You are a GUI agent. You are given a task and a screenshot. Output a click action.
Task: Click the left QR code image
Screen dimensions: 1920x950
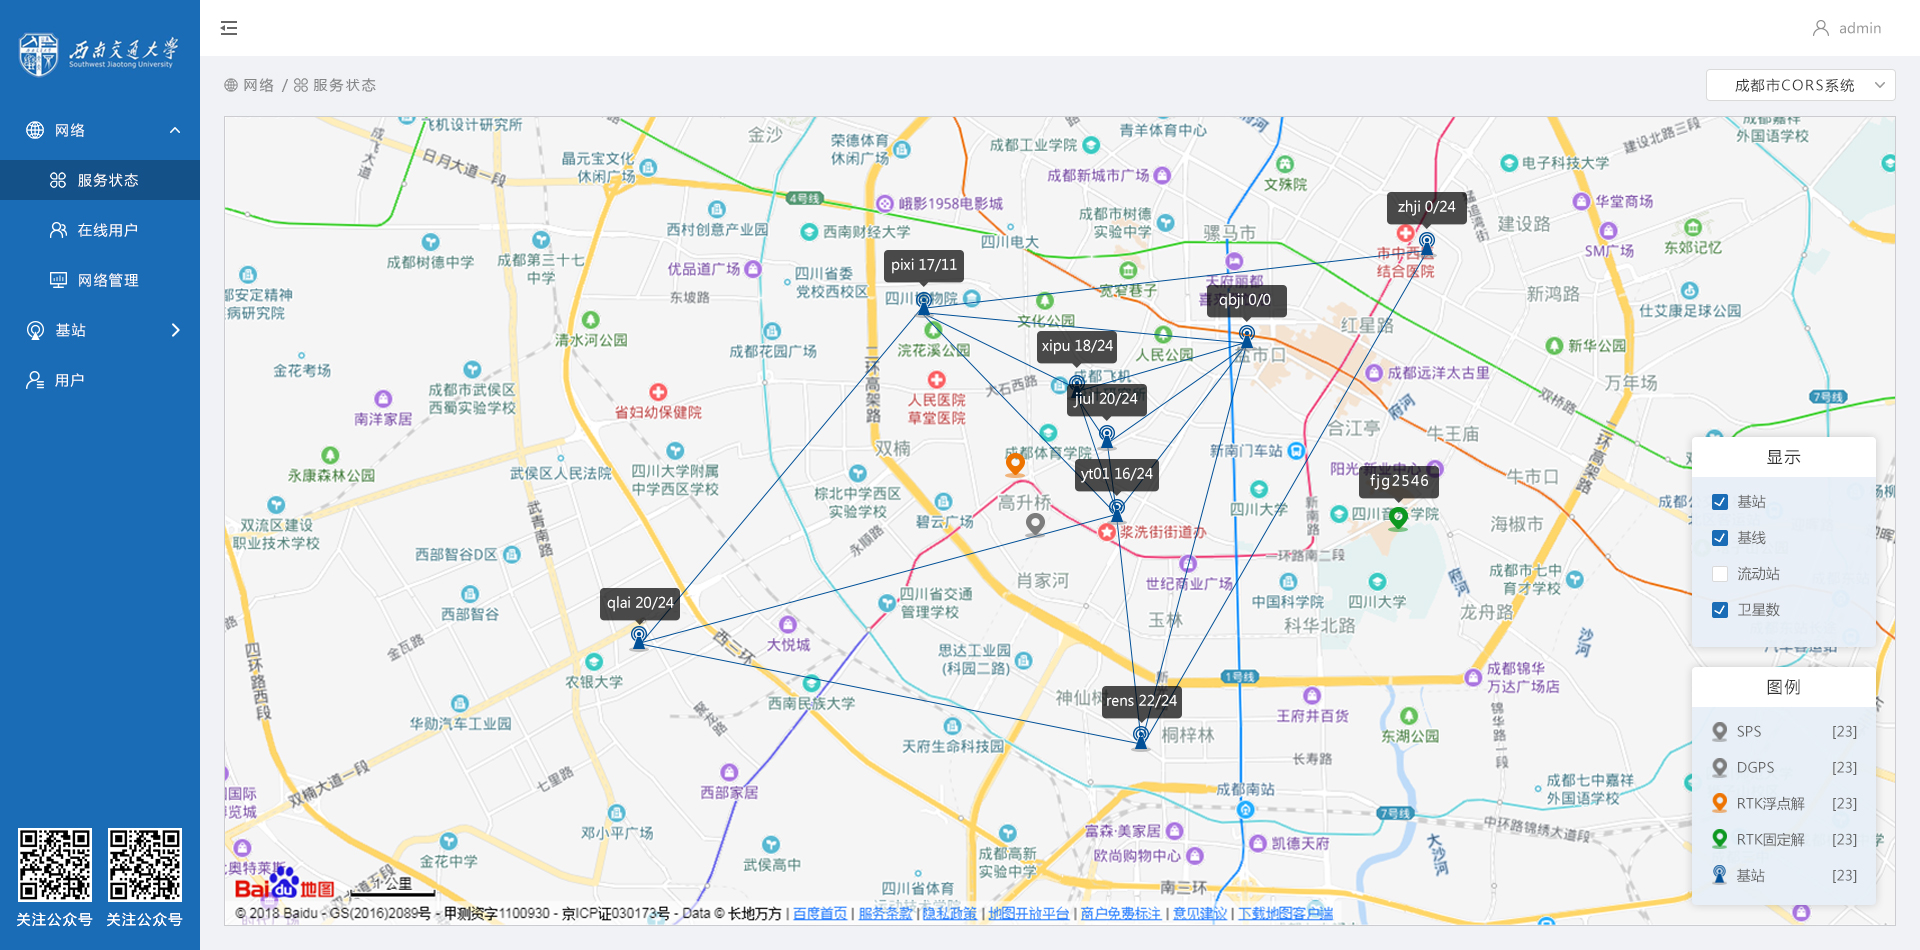point(55,864)
